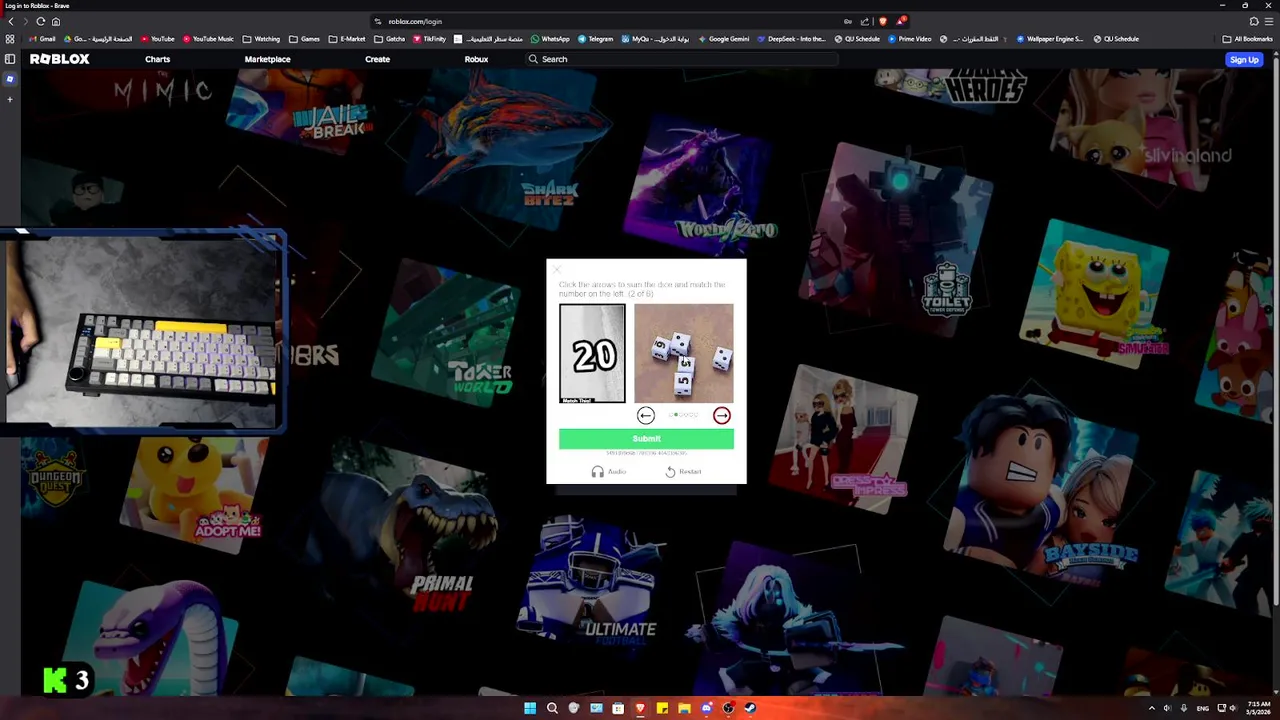Click the Sign Up button
Screen dimensions: 1280x720
click(1244, 60)
